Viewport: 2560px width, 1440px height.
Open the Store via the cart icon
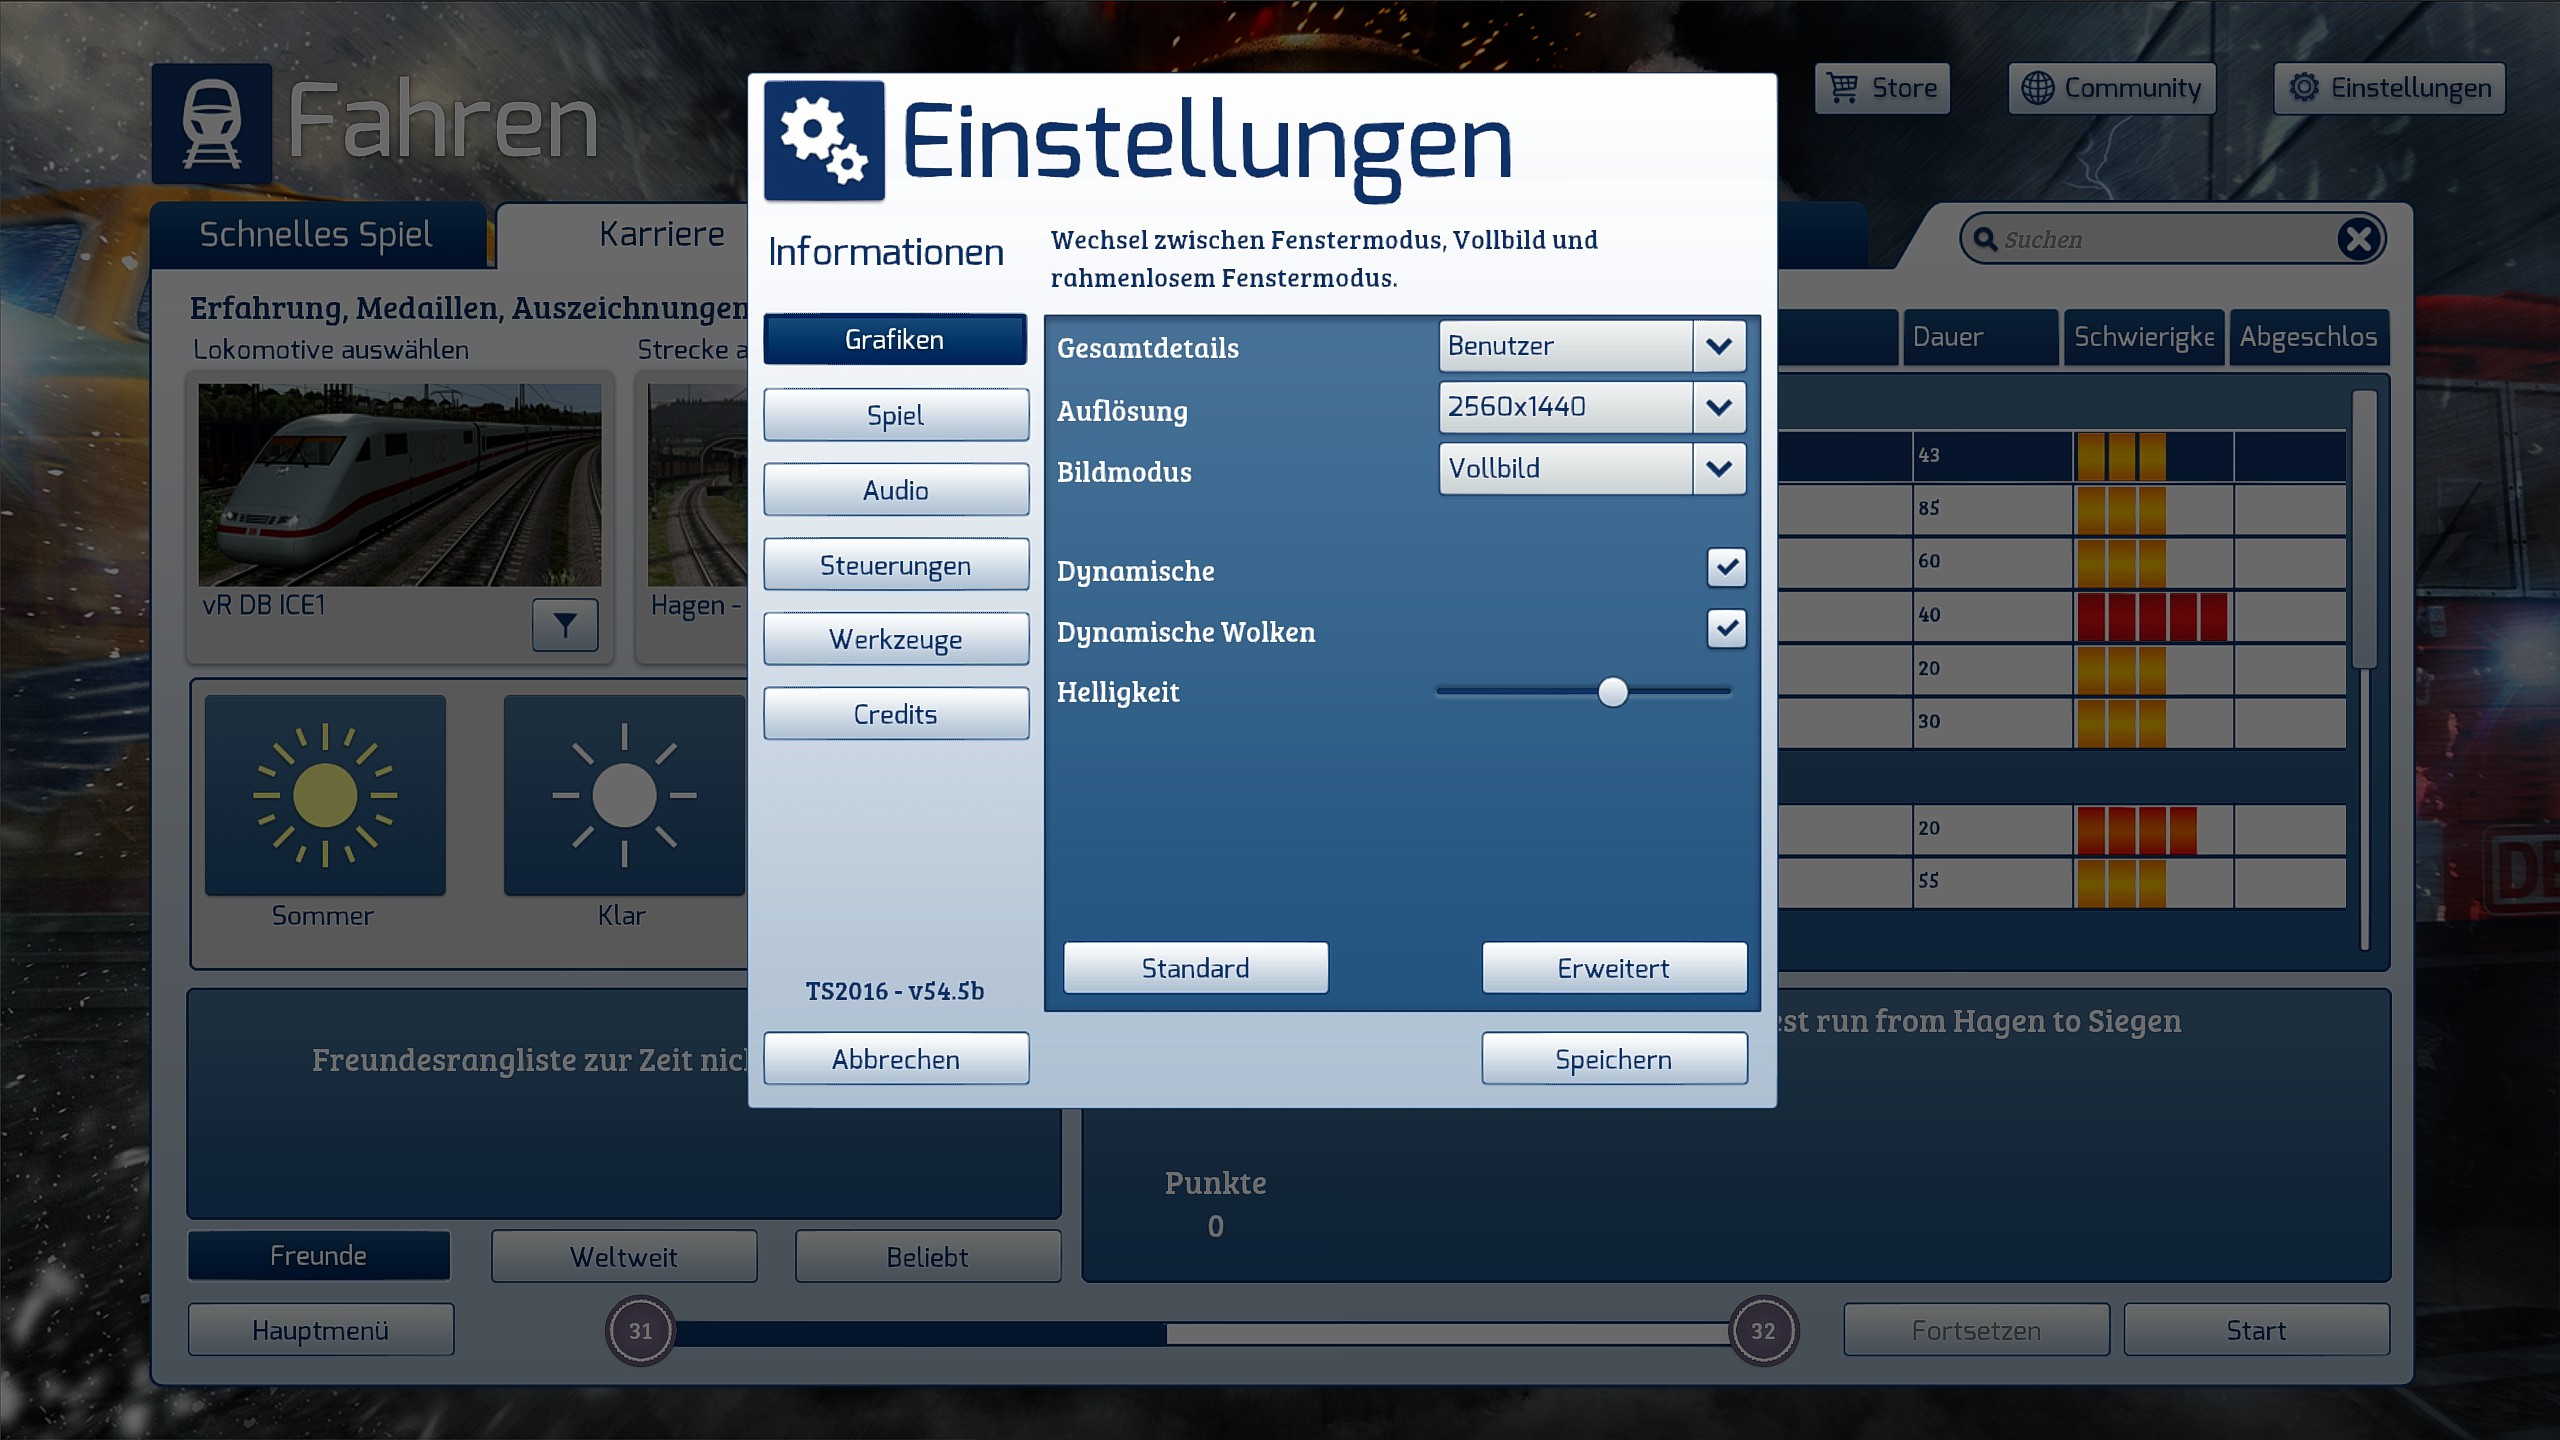click(x=1842, y=88)
